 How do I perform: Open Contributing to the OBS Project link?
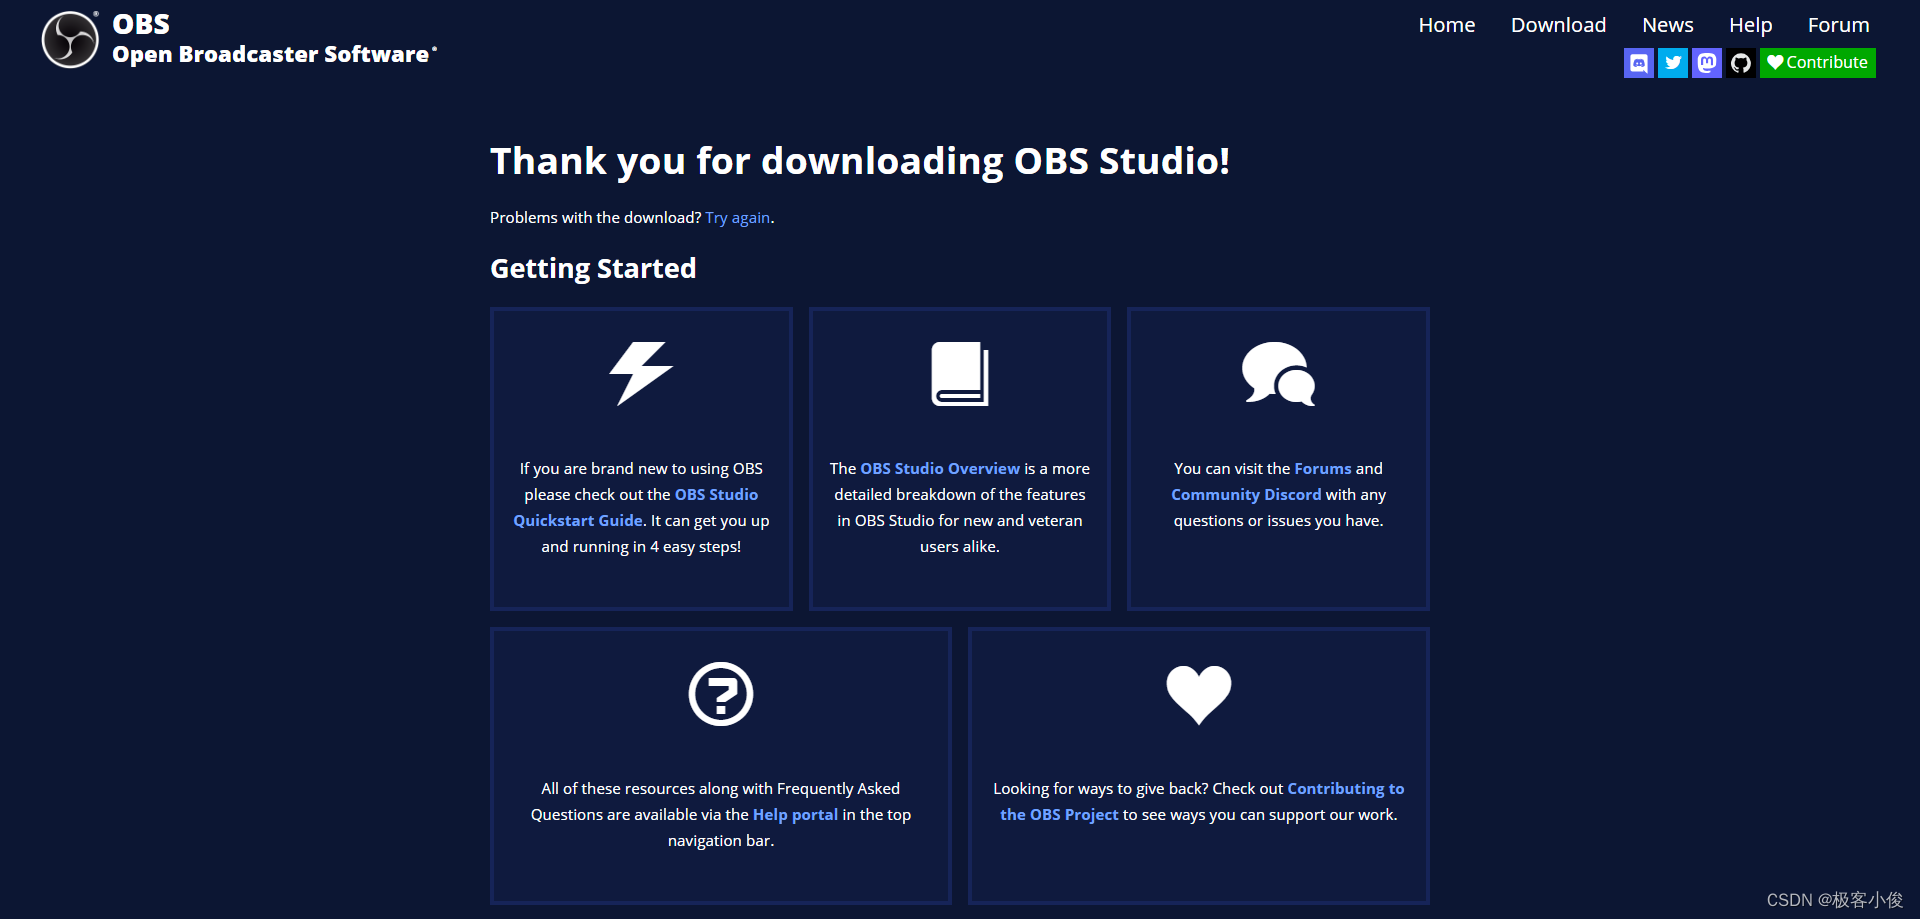1202,801
